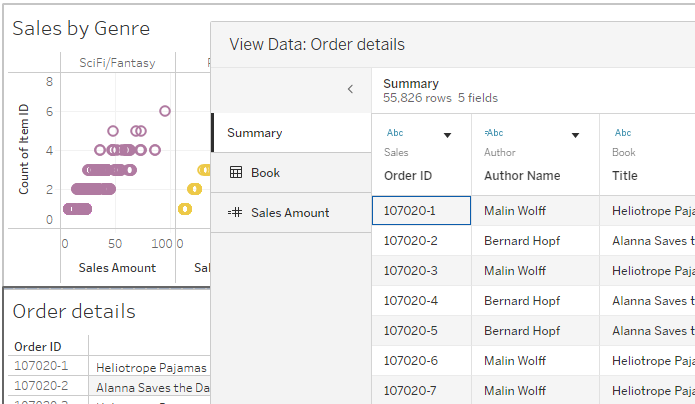
Task: Select the Summary tab
Action: tap(254, 133)
